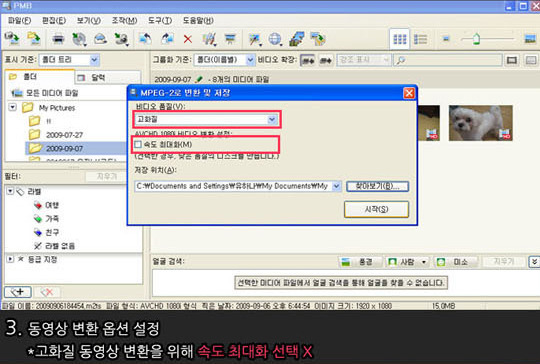The height and width of the screenshot is (364, 540).
Task: Open the globe map view icon
Action: point(275,39)
